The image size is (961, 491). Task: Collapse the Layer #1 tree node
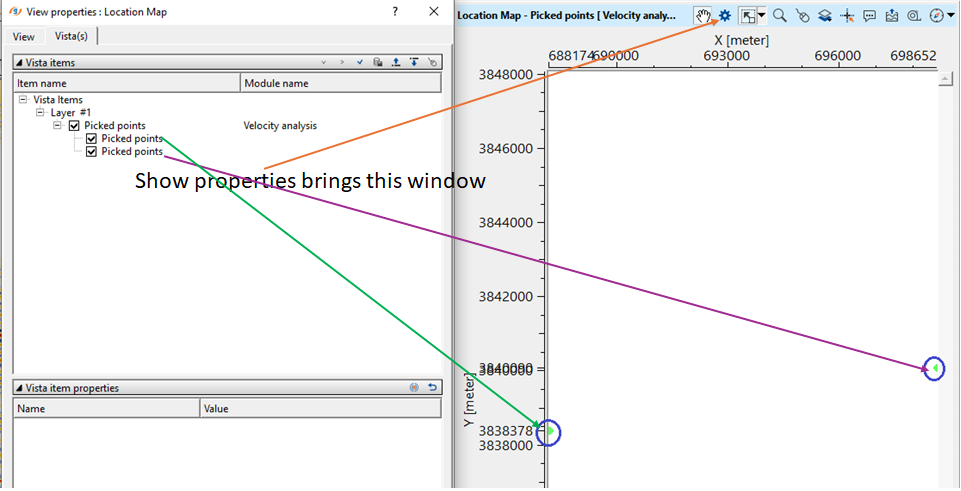click(x=40, y=113)
